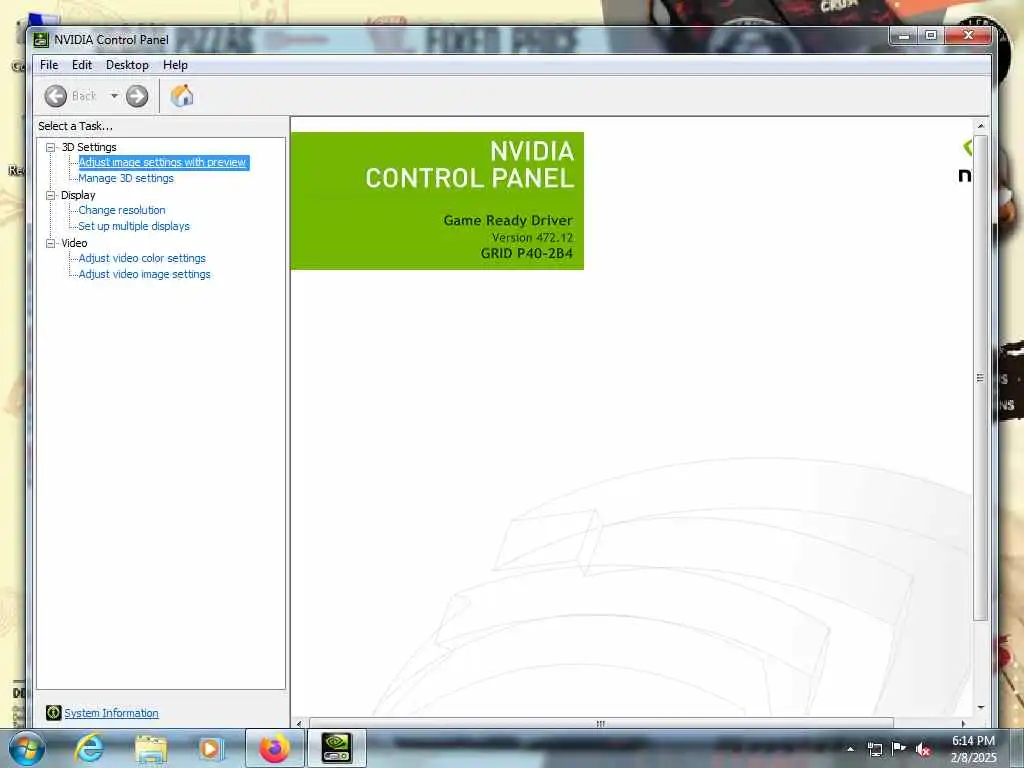Open the Desktop menu
Image resolution: width=1024 pixels, height=768 pixels.
(x=127, y=65)
